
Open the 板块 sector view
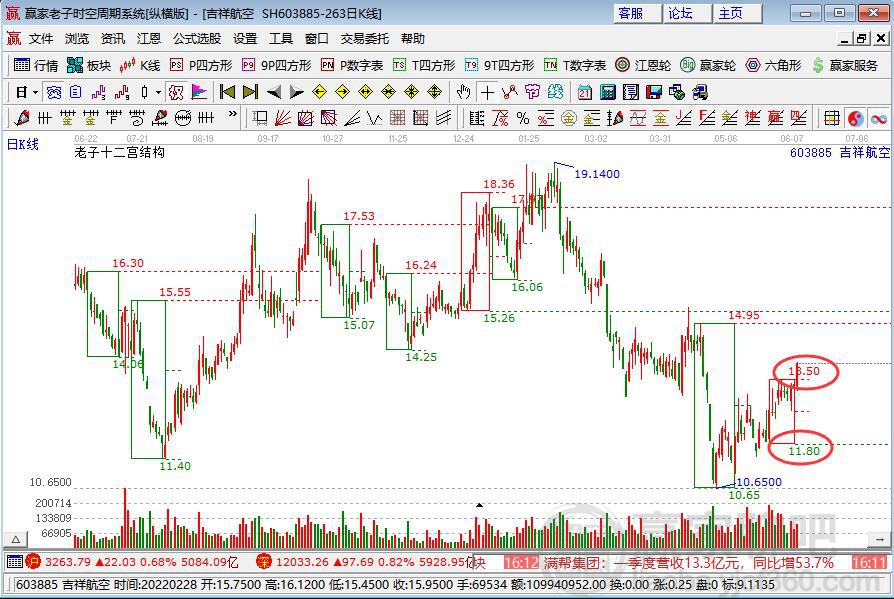pyautogui.click(x=88, y=66)
